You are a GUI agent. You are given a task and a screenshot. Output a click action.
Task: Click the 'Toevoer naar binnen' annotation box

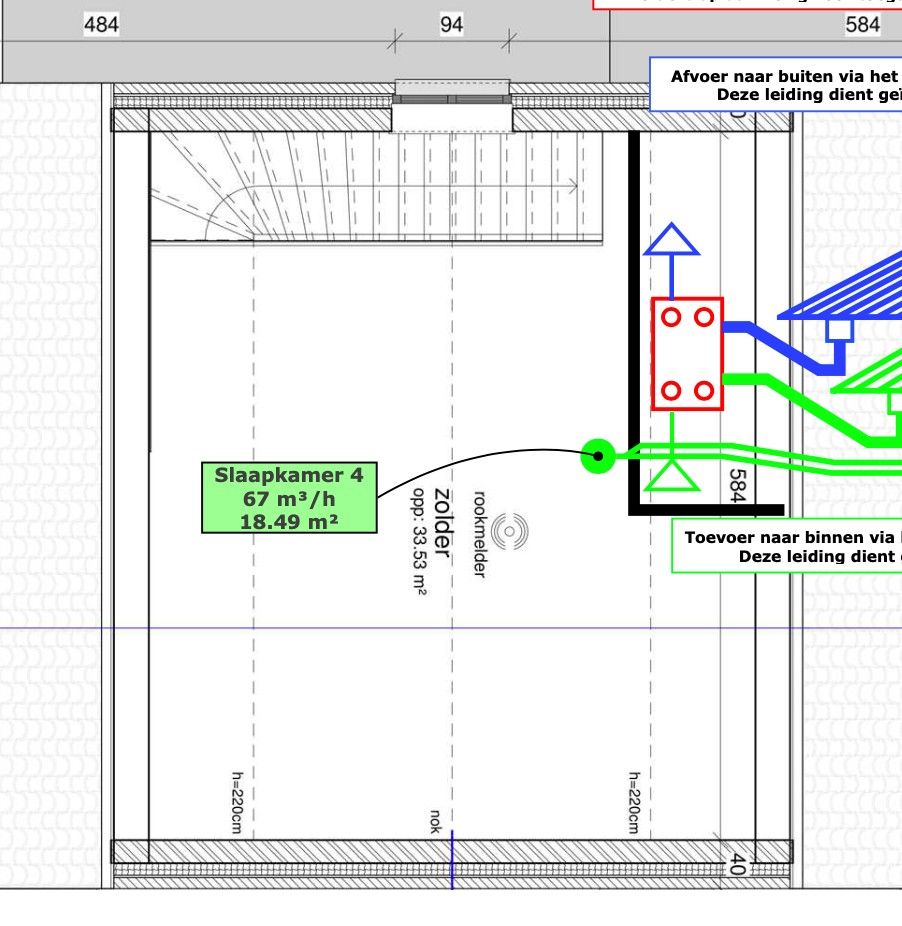click(x=787, y=546)
